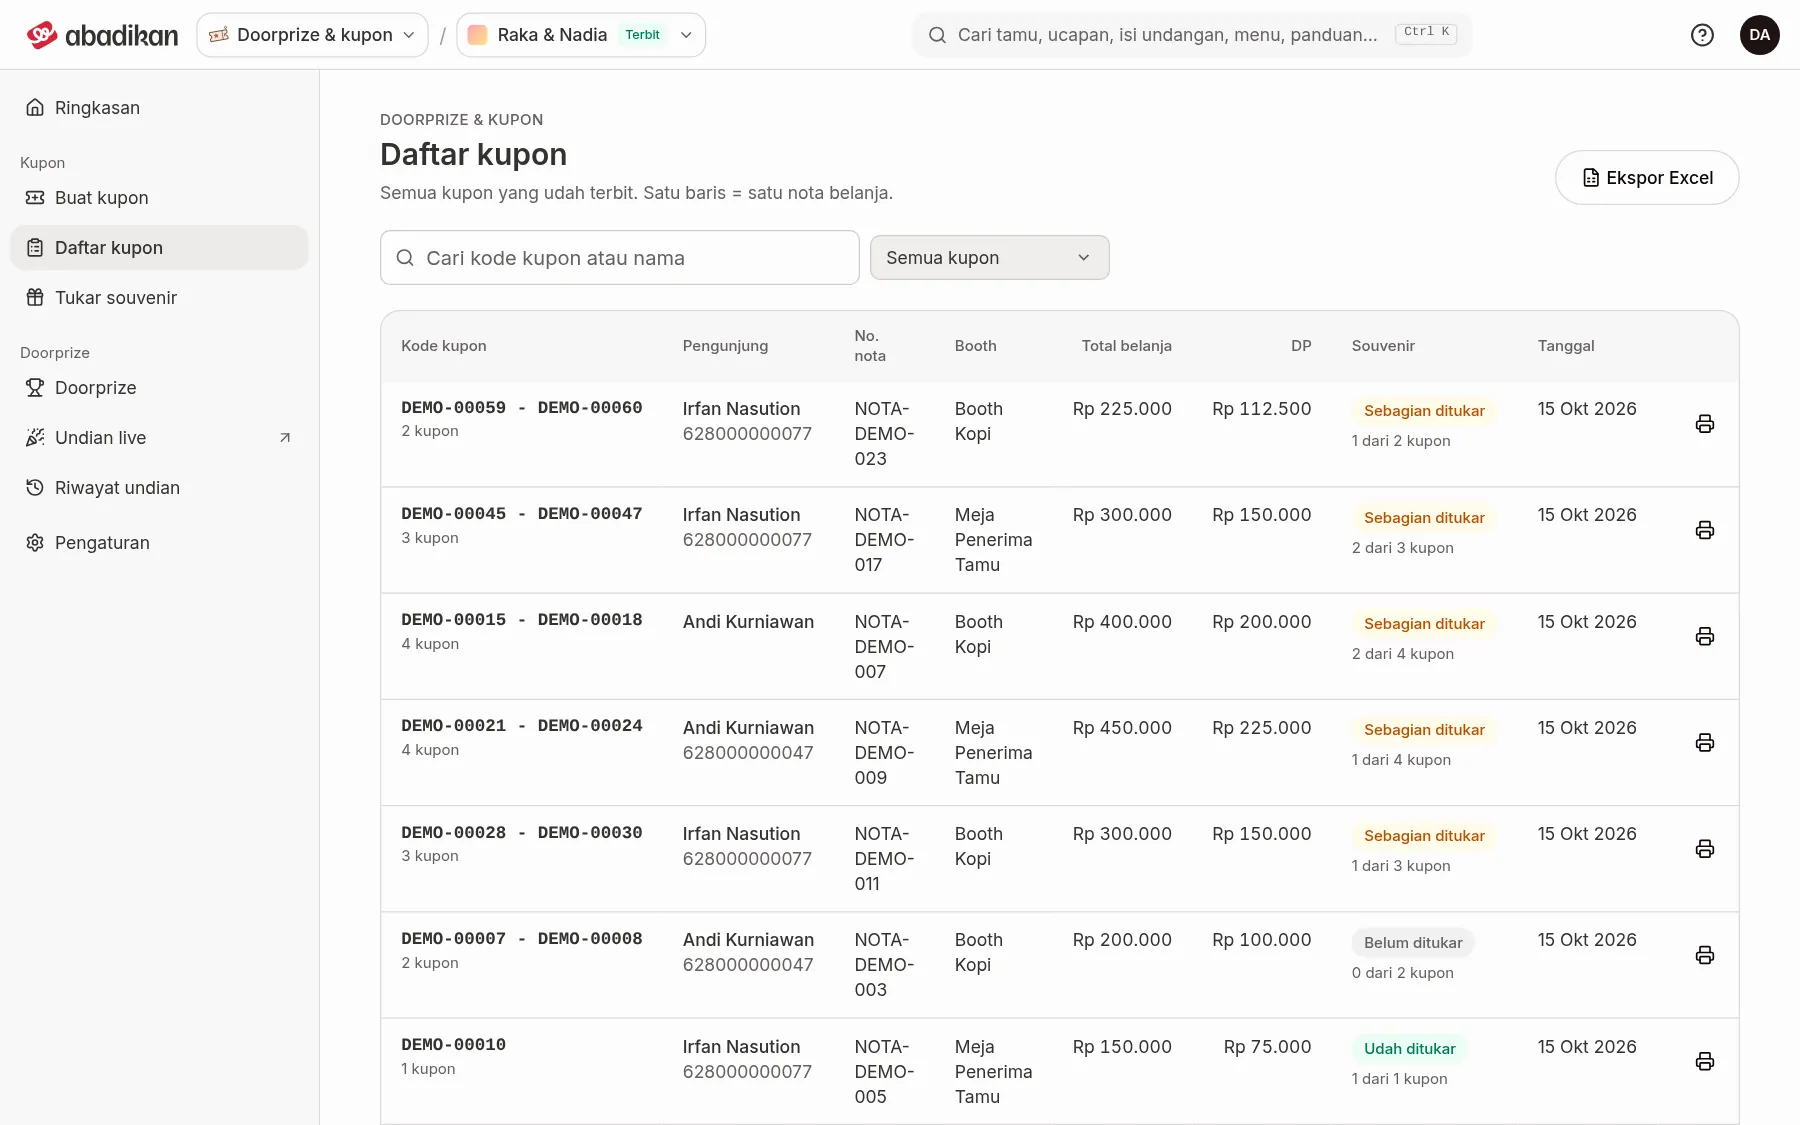Click the Pengaturan gear icon
The image size is (1800, 1125).
[x=35, y=542]
